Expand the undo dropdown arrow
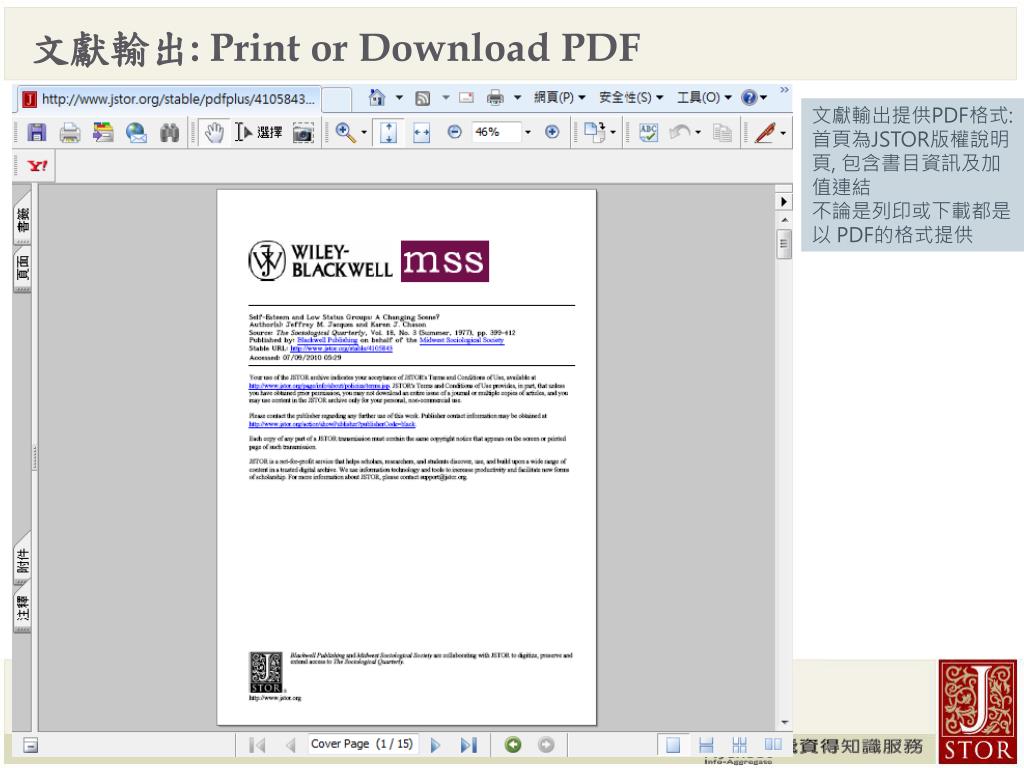This screenshot has height=768, width=1024. (x=698, y=133)
